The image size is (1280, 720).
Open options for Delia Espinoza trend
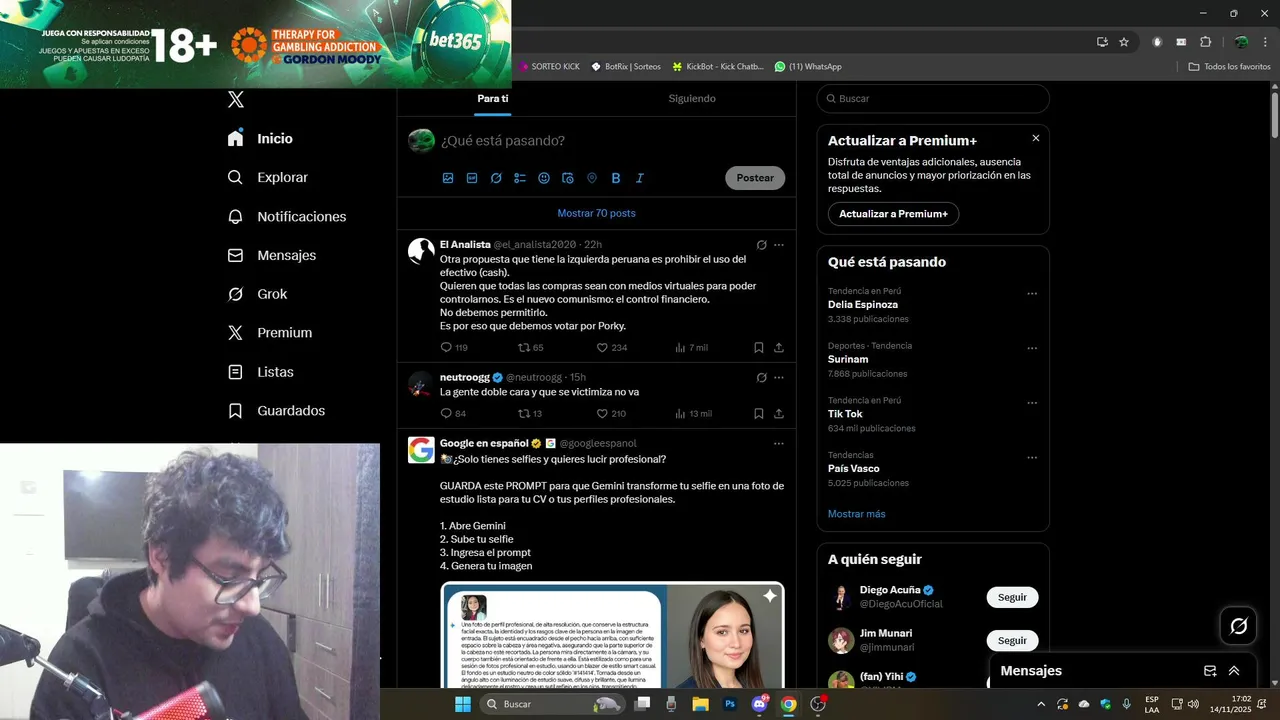pyautogui.click(x=1032, y=294)
